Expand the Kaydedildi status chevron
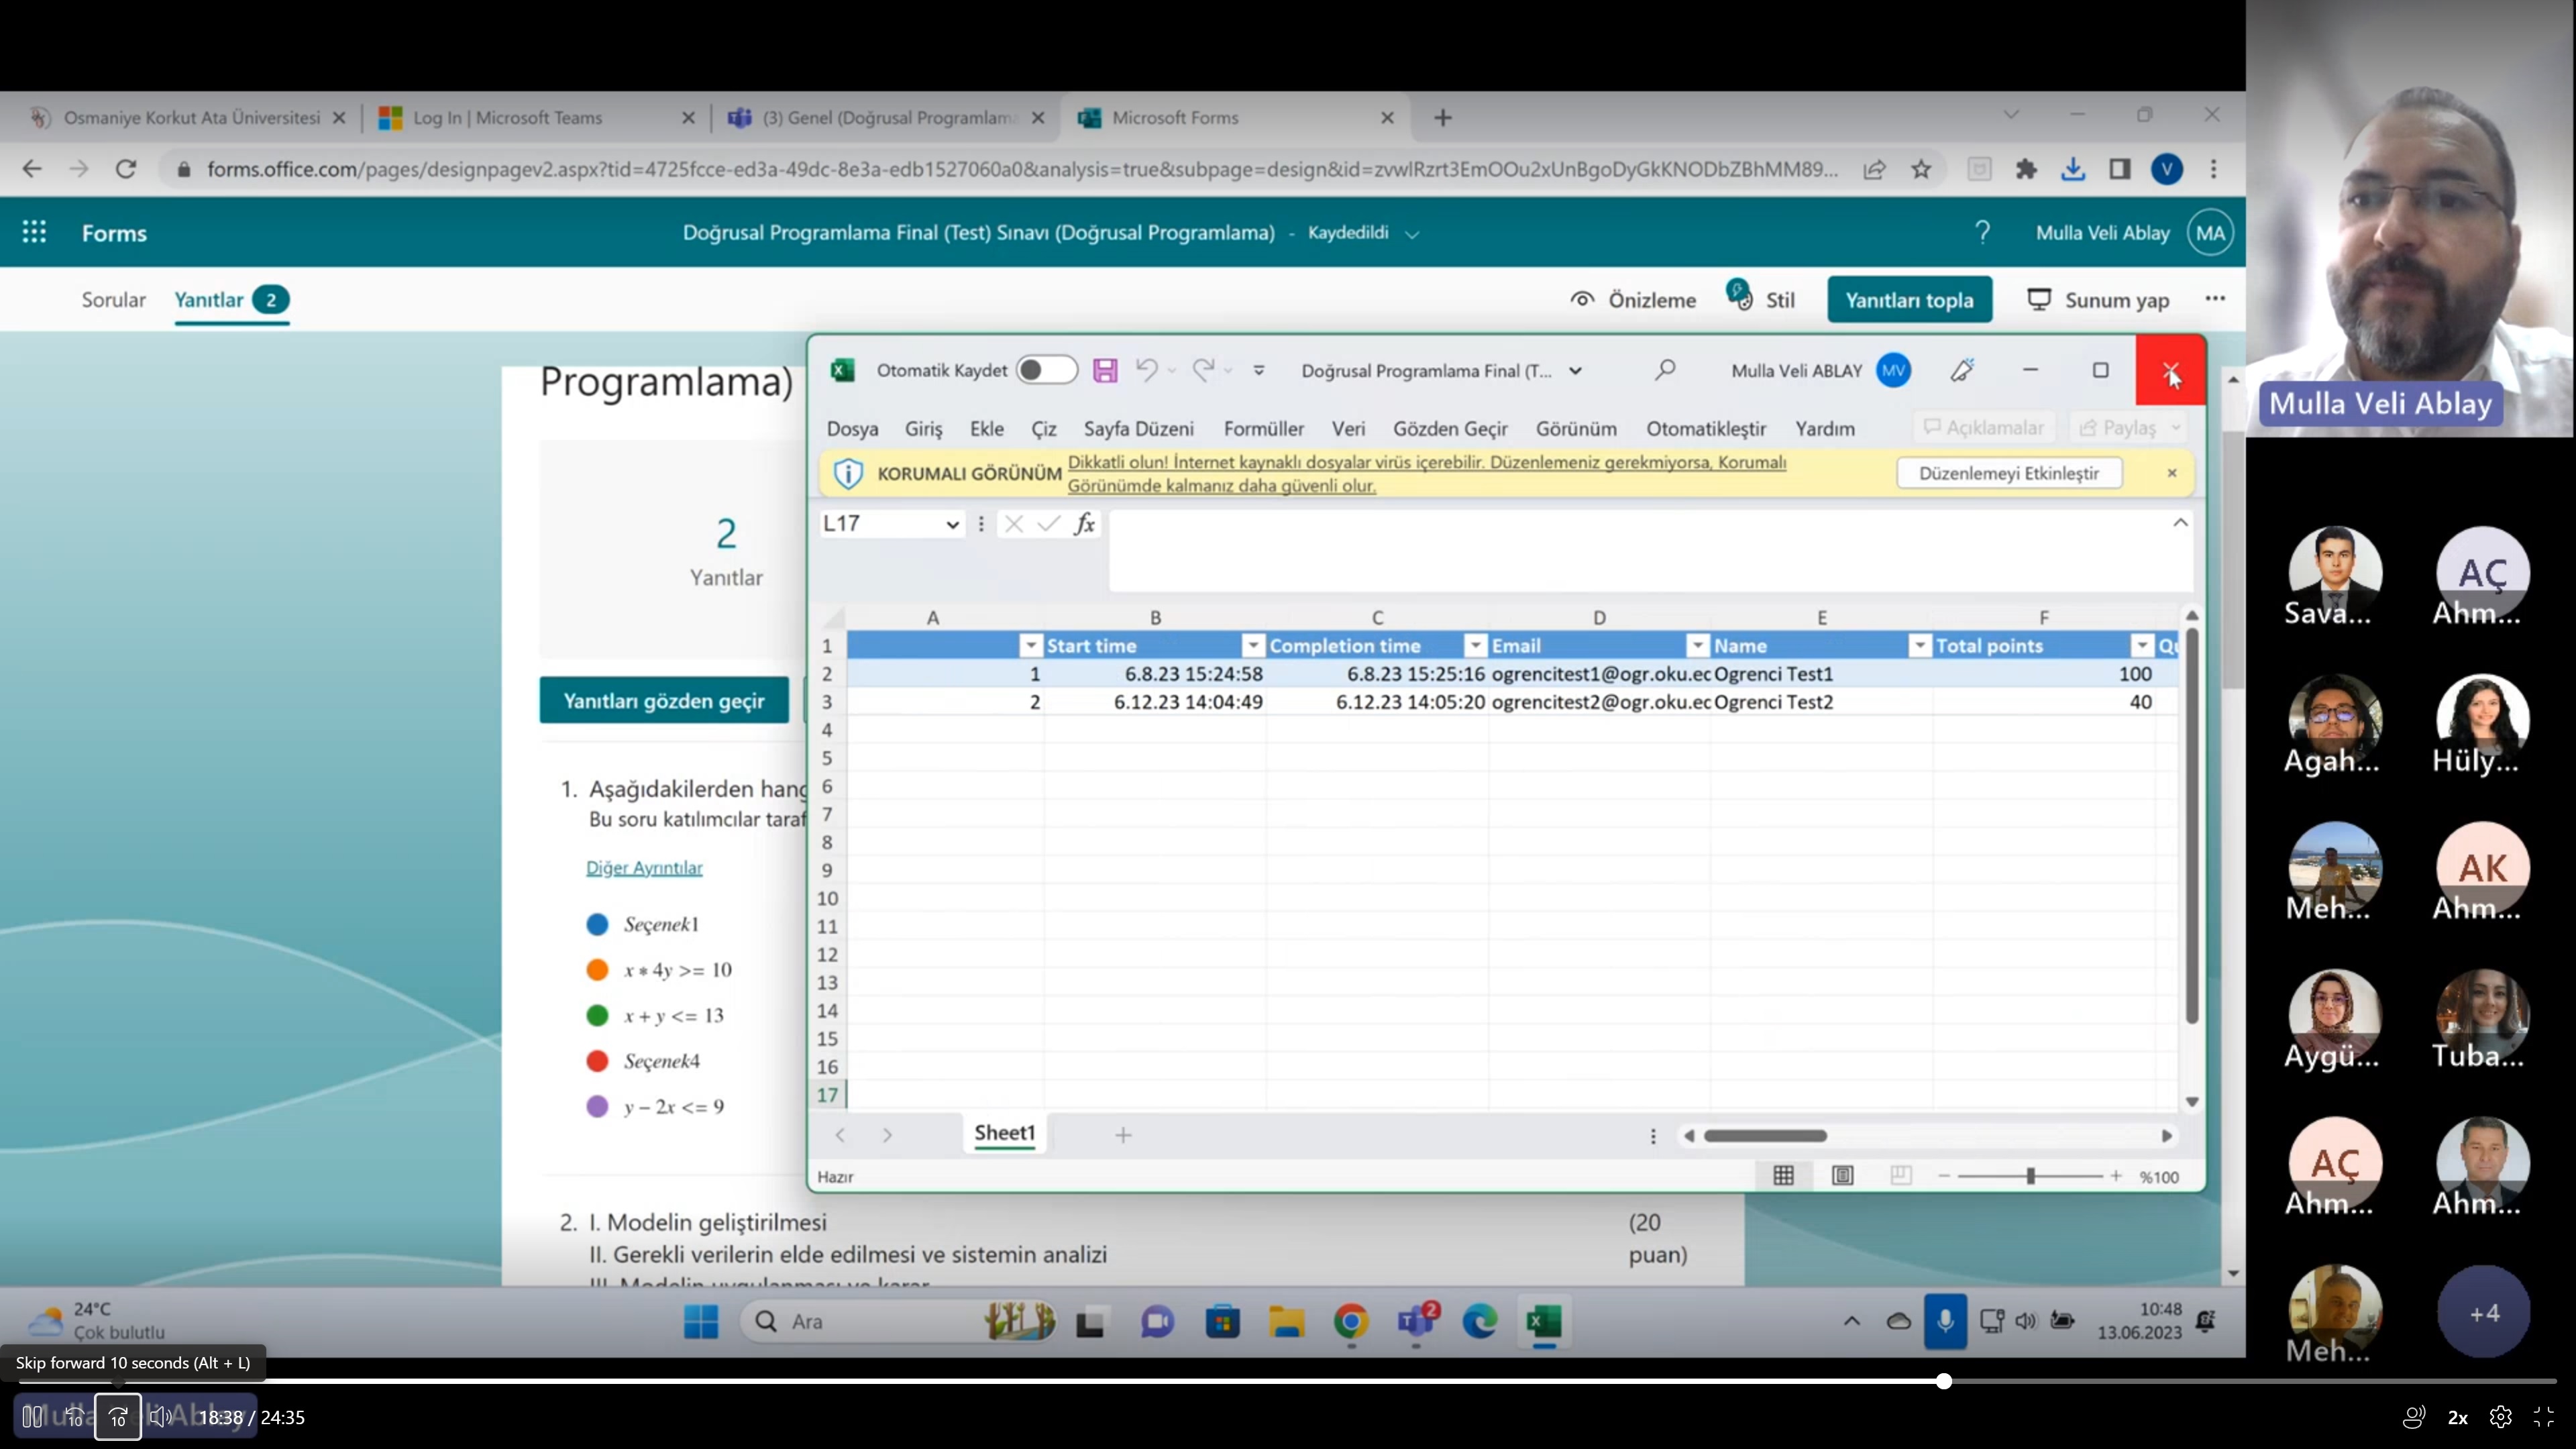Screen dimensions: 2576x1449 1412,234
